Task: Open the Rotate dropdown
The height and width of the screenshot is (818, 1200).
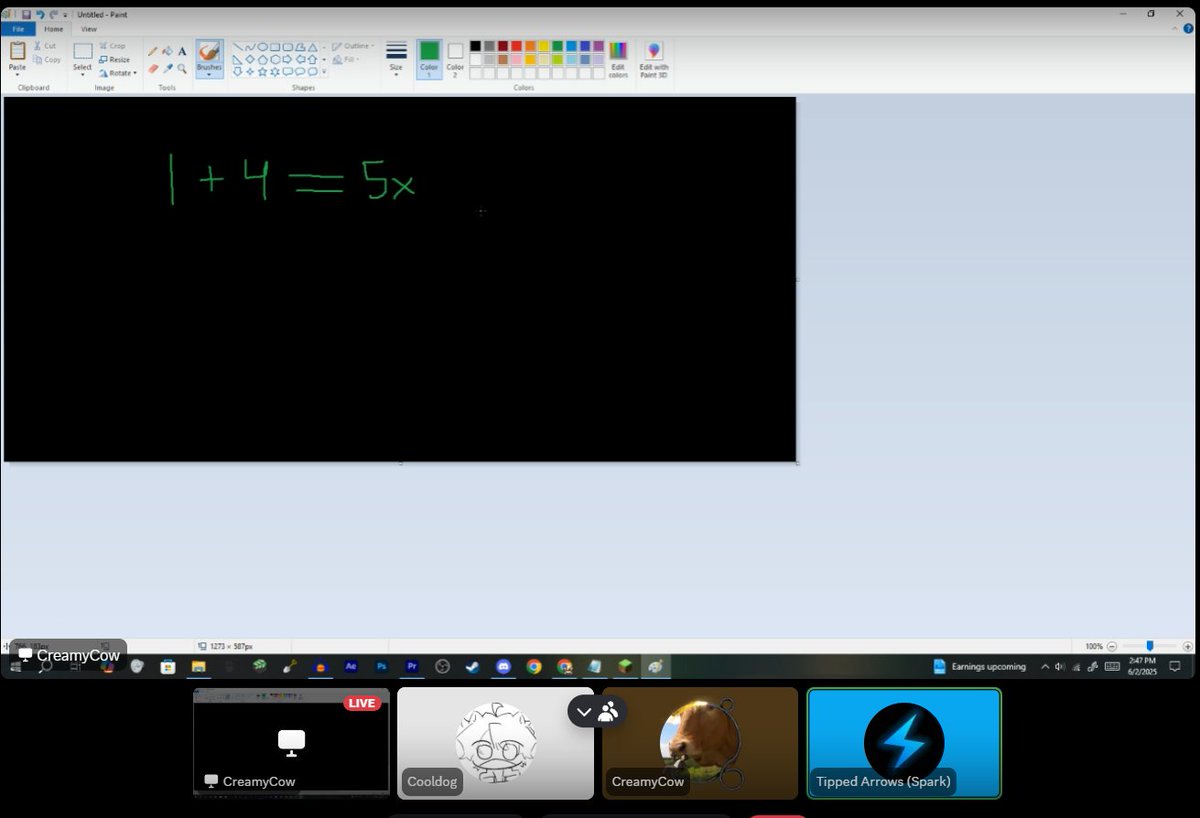Action: [x=118, y=73]
